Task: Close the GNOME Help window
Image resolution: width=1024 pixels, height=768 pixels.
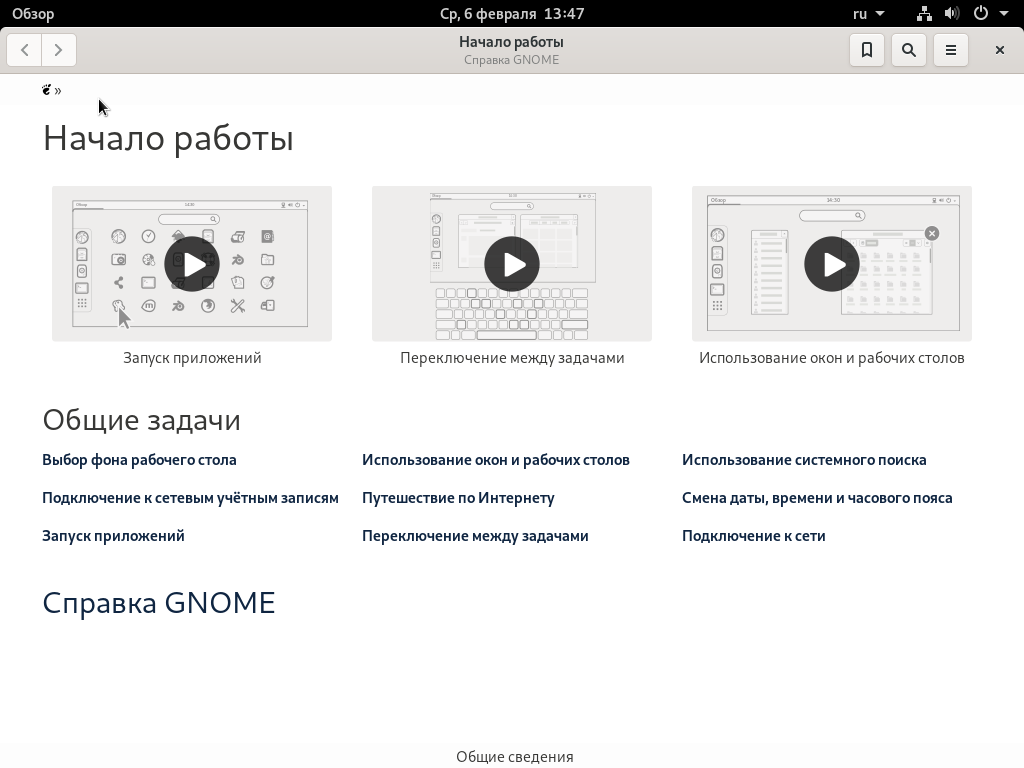Action: [999, 50]
